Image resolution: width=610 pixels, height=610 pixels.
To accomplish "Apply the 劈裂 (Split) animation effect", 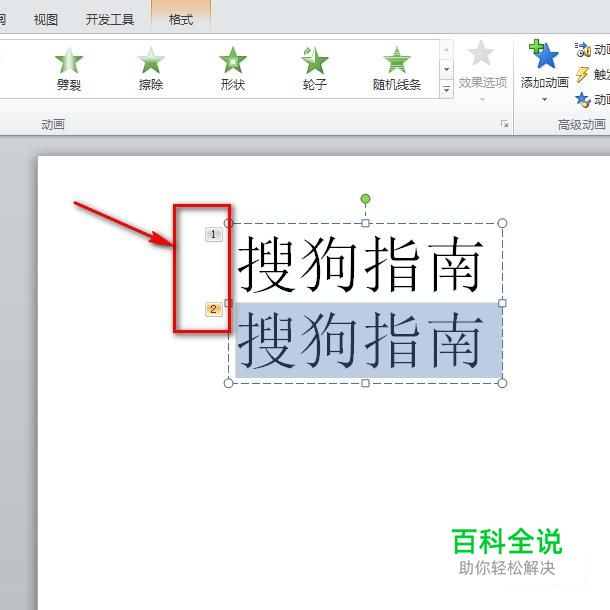I will click(69, 69).
